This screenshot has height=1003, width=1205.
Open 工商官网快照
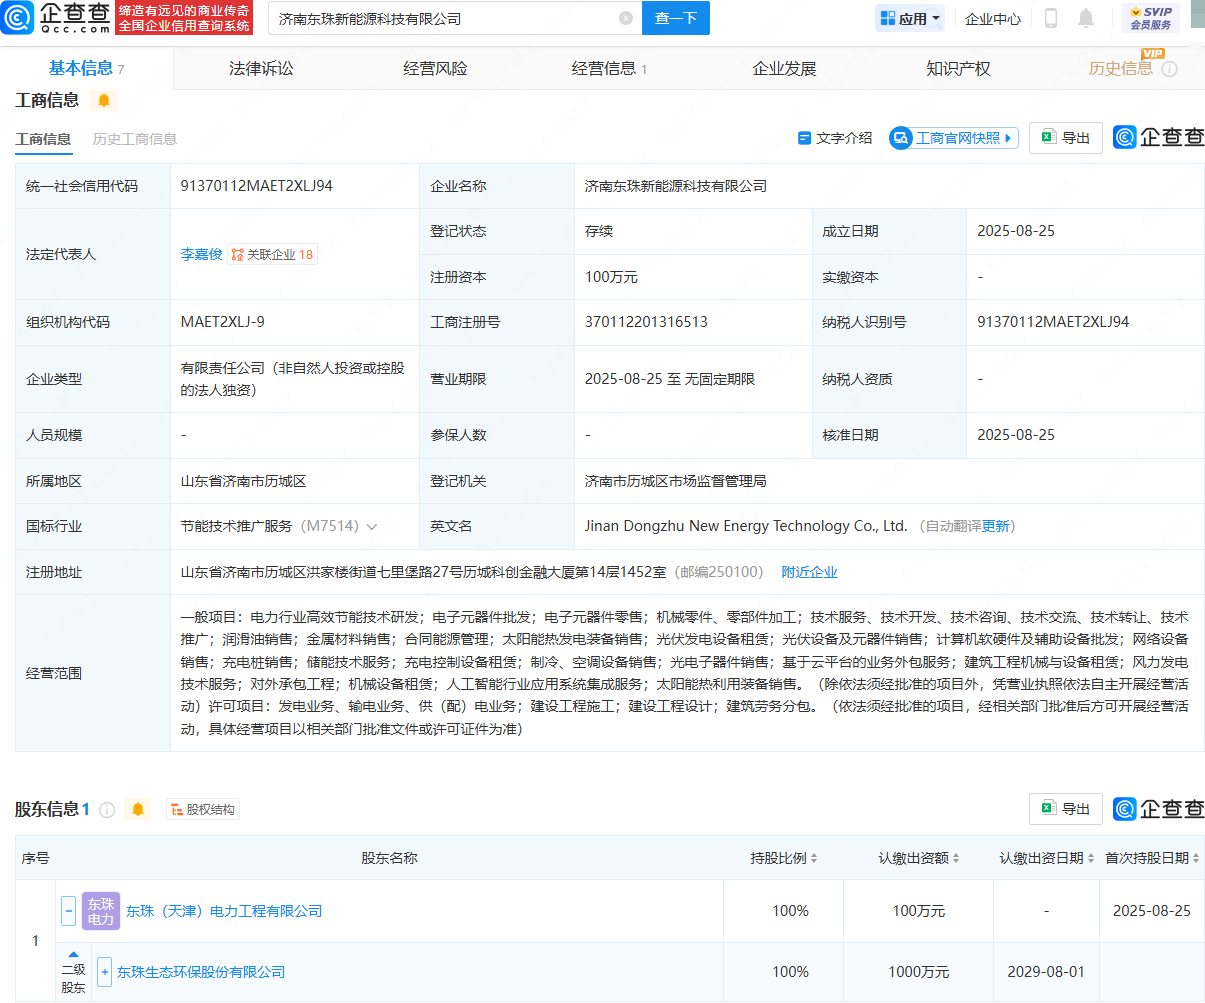click(954, 138)
